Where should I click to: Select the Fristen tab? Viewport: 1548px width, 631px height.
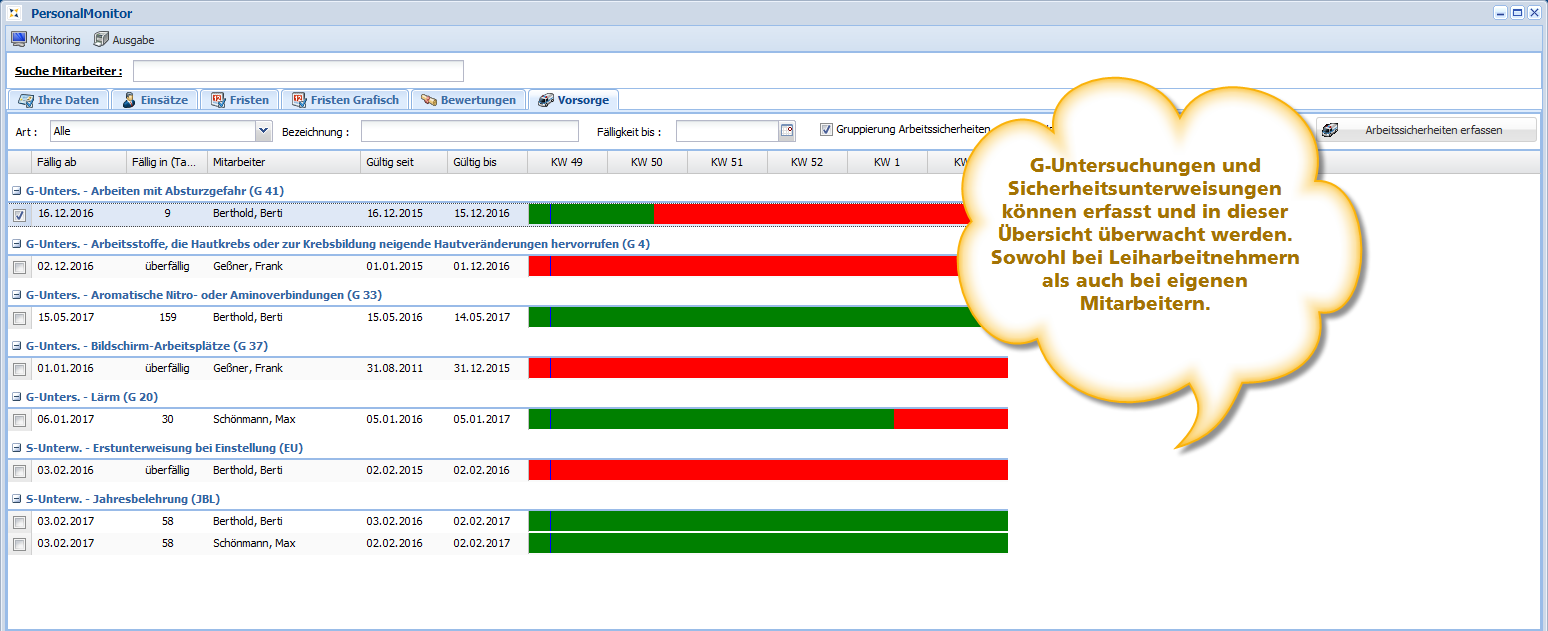click(239, 100)
